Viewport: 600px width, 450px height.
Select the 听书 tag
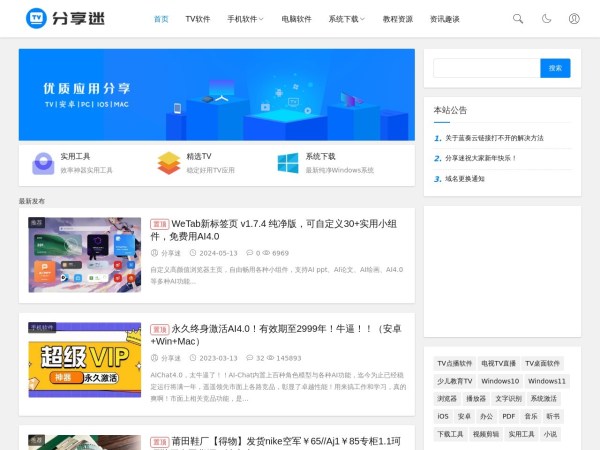(x=553, y=416)
